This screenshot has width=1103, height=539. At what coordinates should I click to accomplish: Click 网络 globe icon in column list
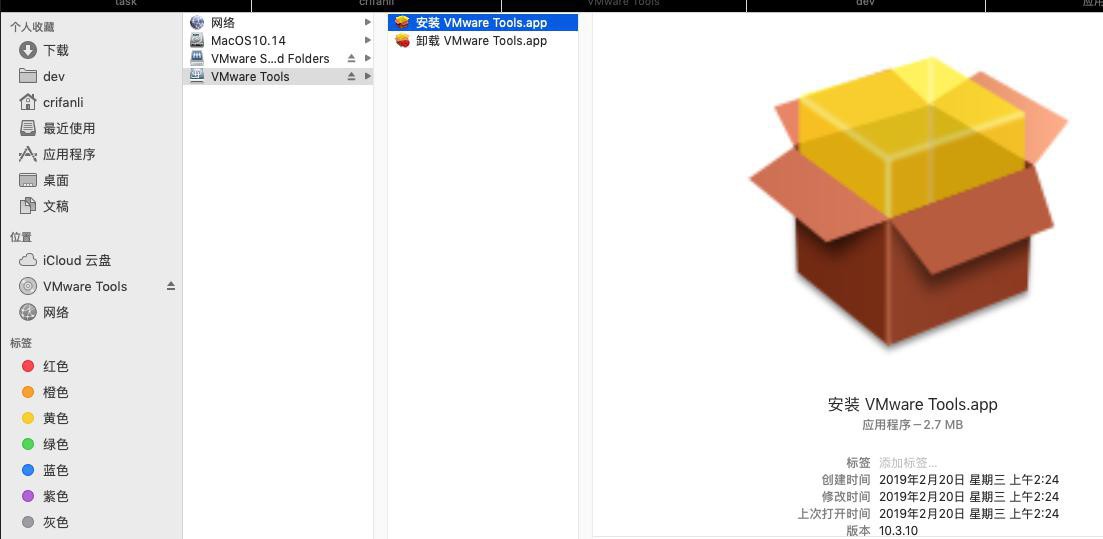point(197,23)
